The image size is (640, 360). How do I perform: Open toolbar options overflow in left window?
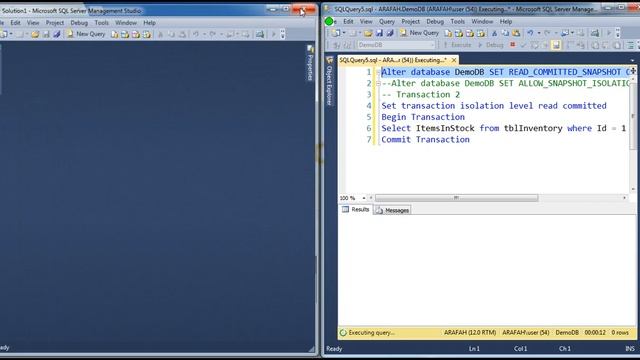(282, 35)
